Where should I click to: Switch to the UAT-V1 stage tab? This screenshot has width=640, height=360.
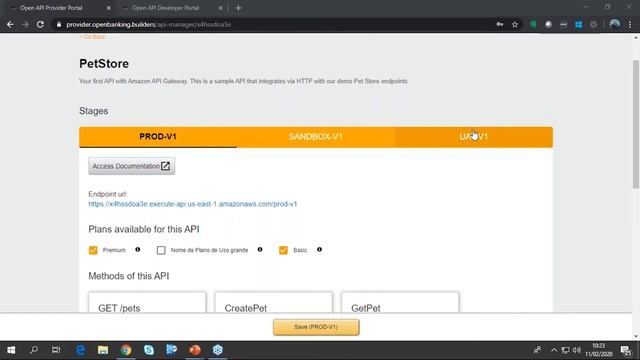pyautogui.click(x=473, y=137)
